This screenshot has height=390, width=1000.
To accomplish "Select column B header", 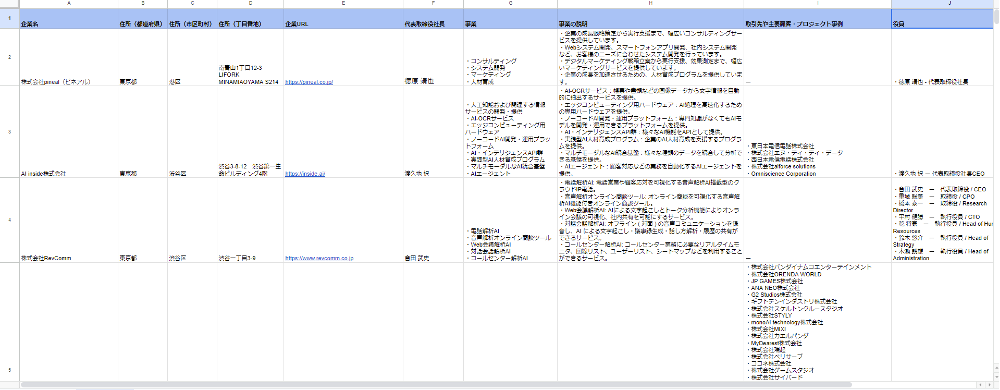I will tap(143, 4).
